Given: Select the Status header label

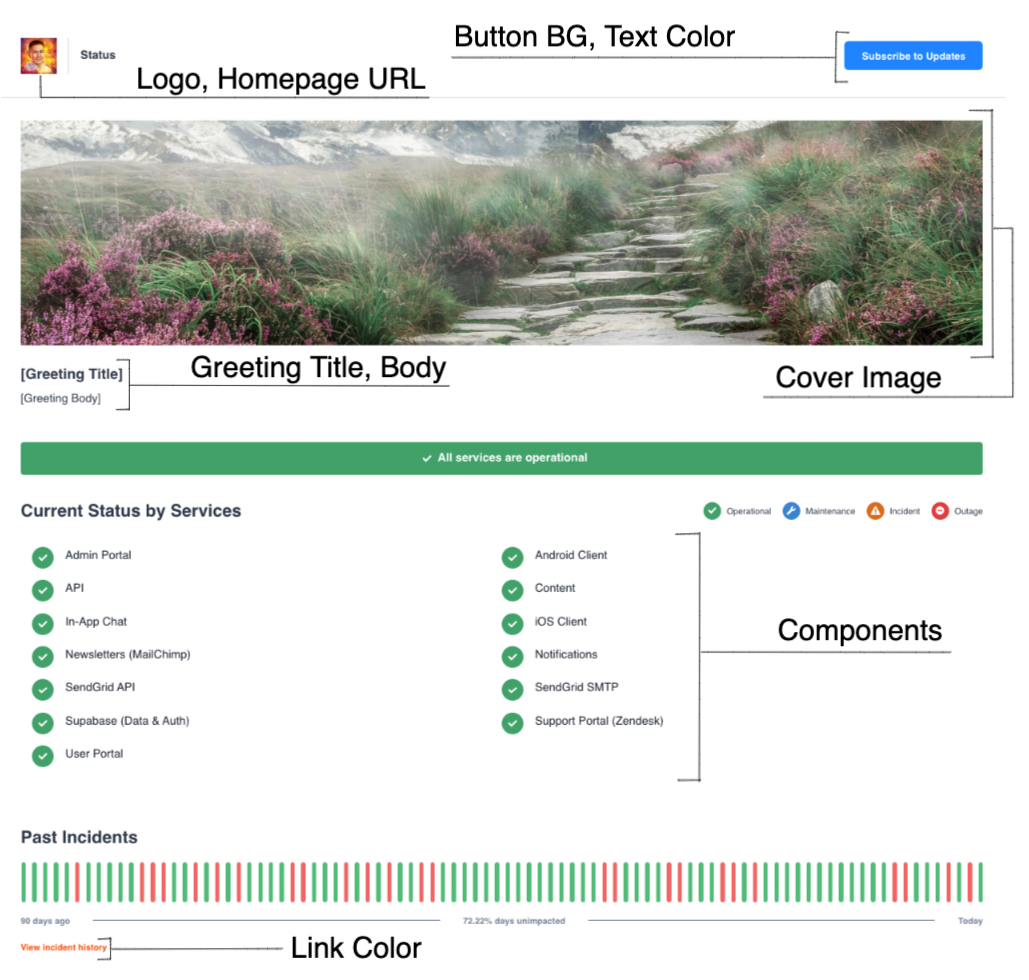Looking at the screenshot, I should pos(98,55).
